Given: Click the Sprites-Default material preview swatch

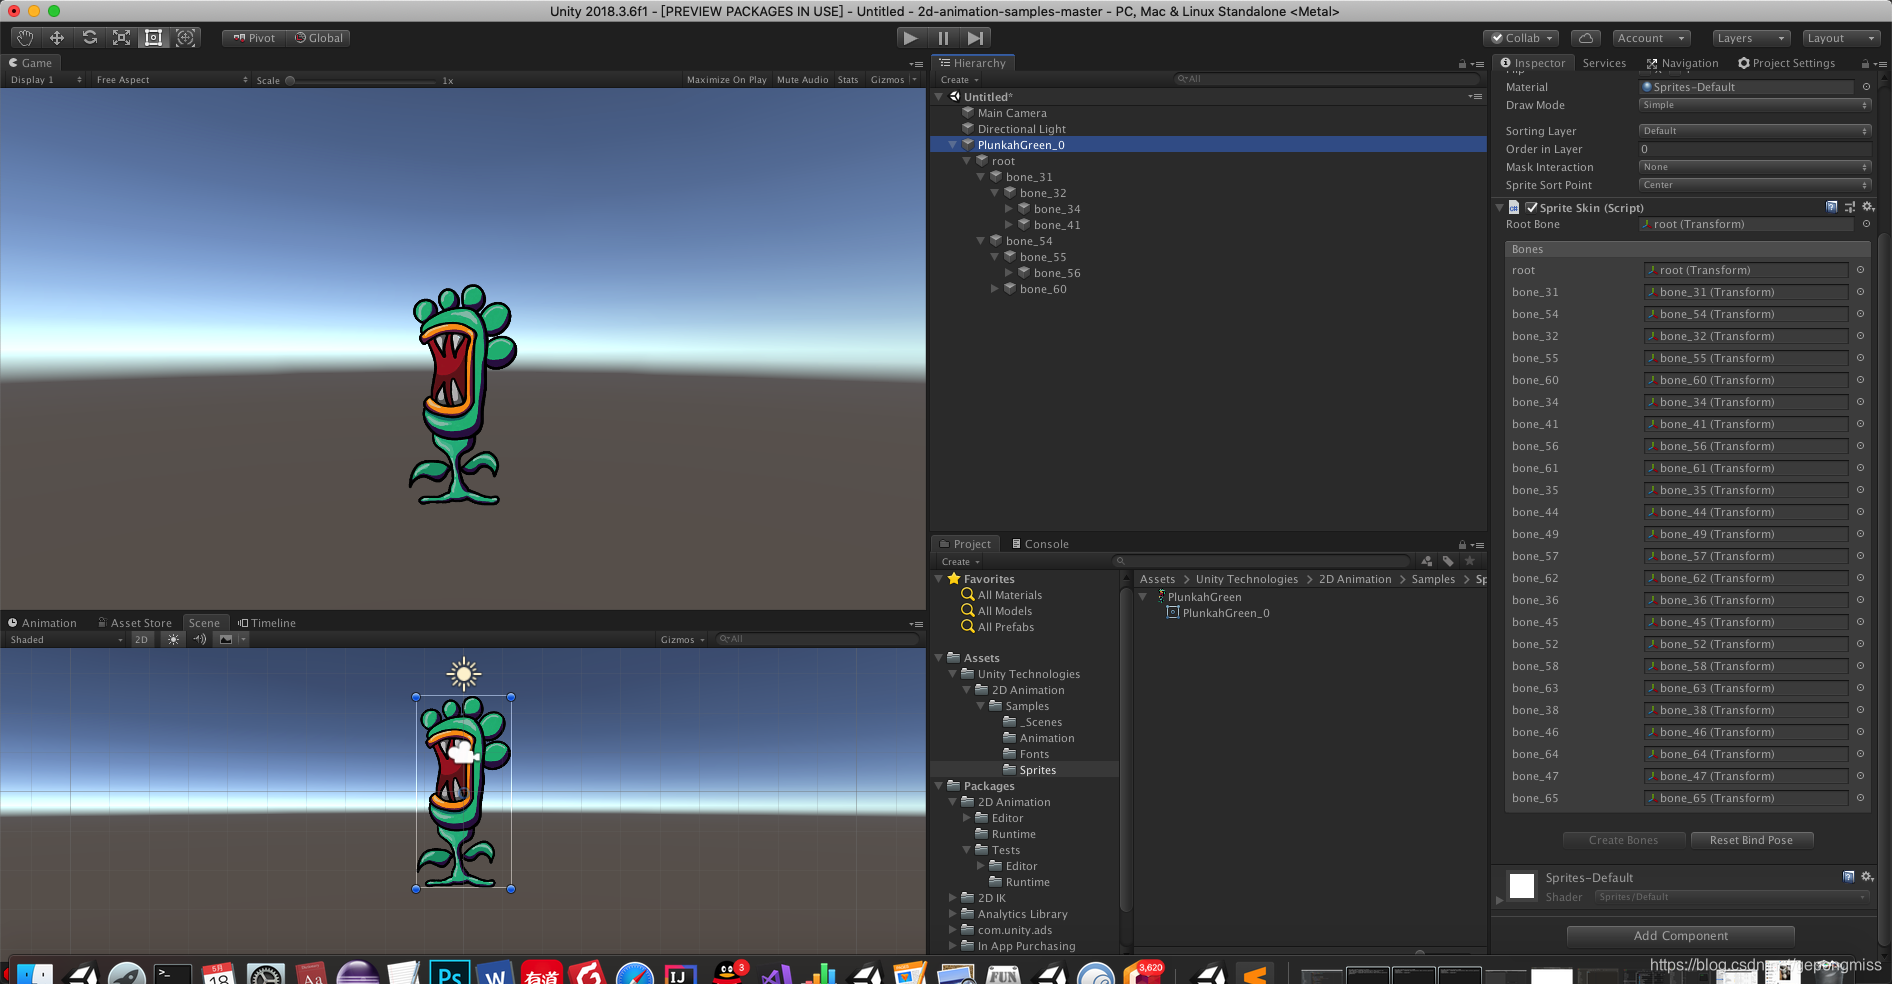Looking at the screenshot, I should tap(1522, 886).
